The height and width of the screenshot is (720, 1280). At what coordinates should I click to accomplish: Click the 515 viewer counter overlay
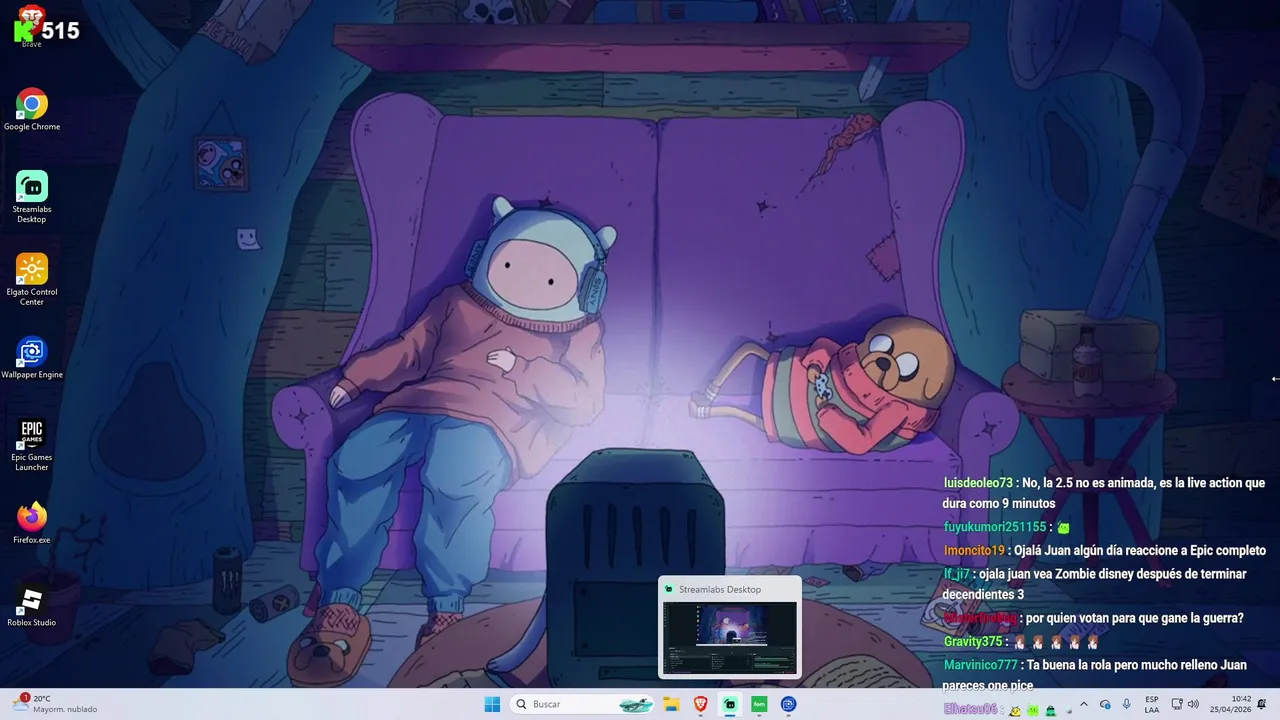pos(47,30)
